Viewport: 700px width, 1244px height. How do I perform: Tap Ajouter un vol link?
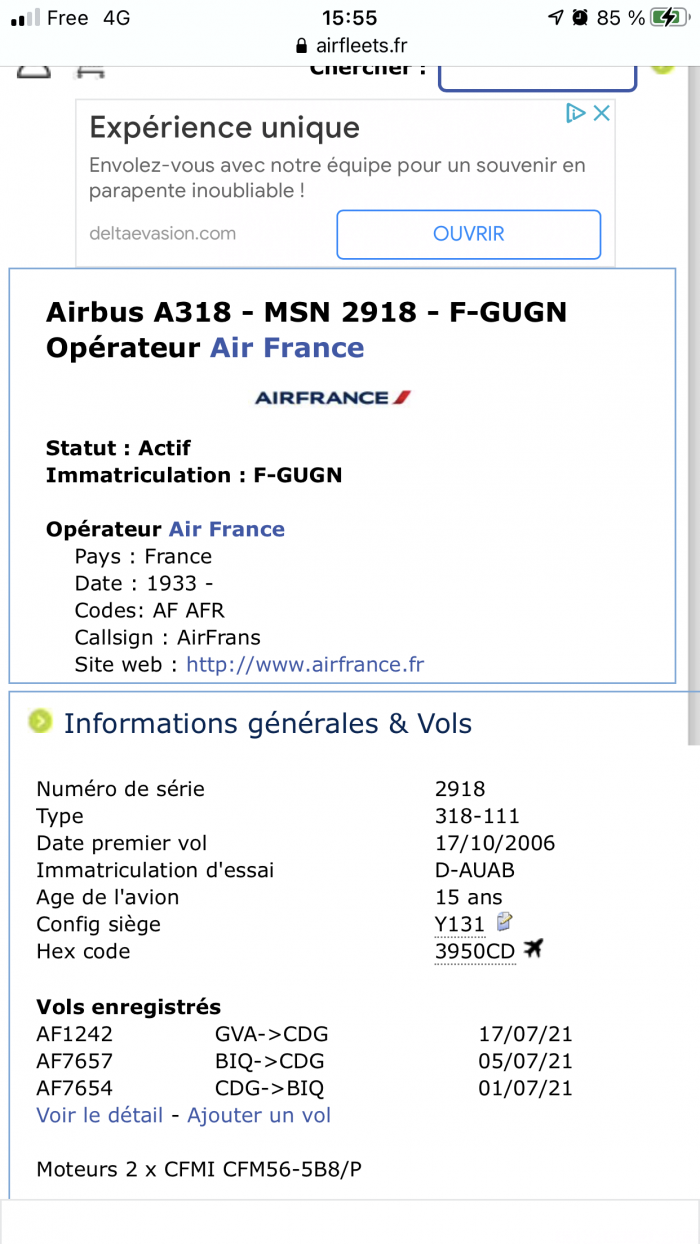coord(259,1115)
